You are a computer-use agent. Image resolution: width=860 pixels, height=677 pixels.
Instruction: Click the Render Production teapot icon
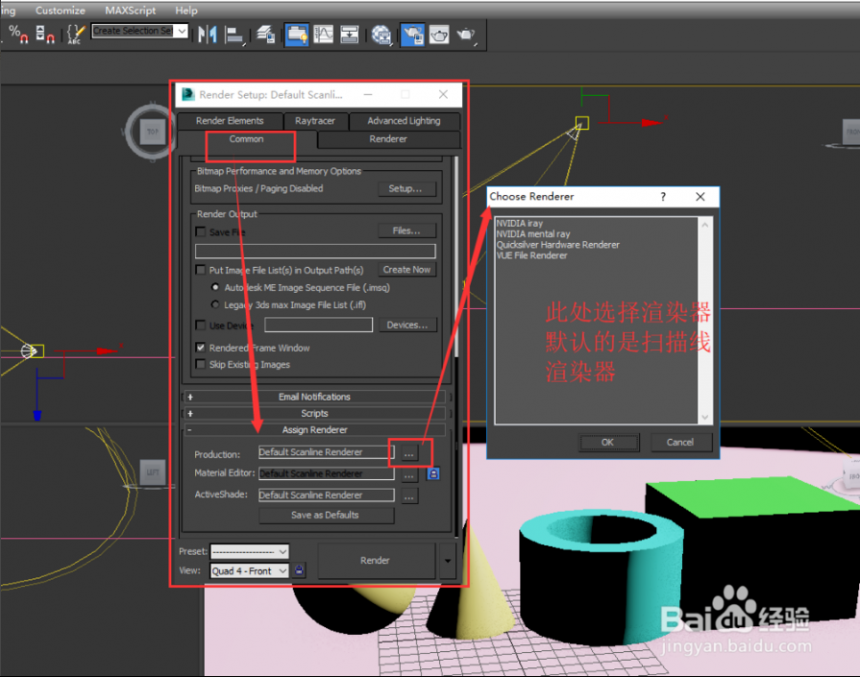(466, 35)
